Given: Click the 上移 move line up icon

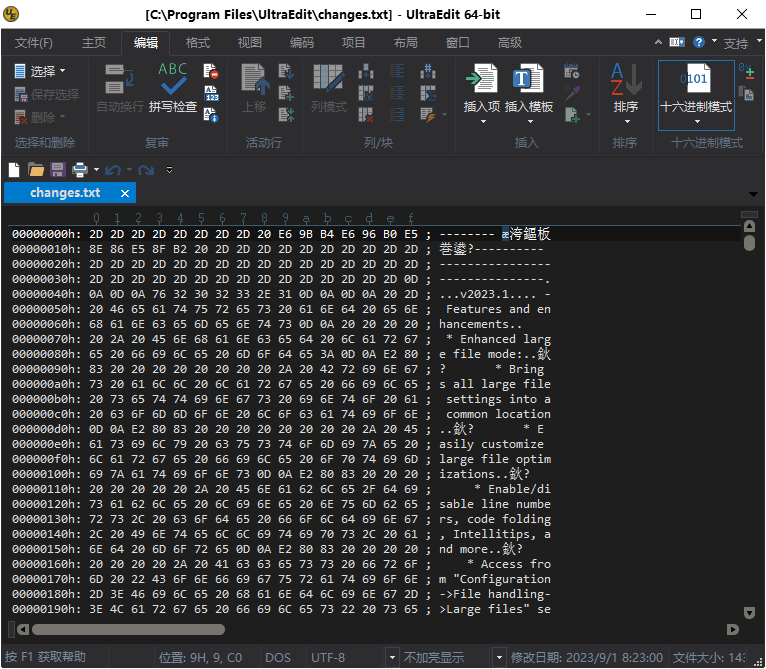Looking at the screenshot, I should [255, 79].
